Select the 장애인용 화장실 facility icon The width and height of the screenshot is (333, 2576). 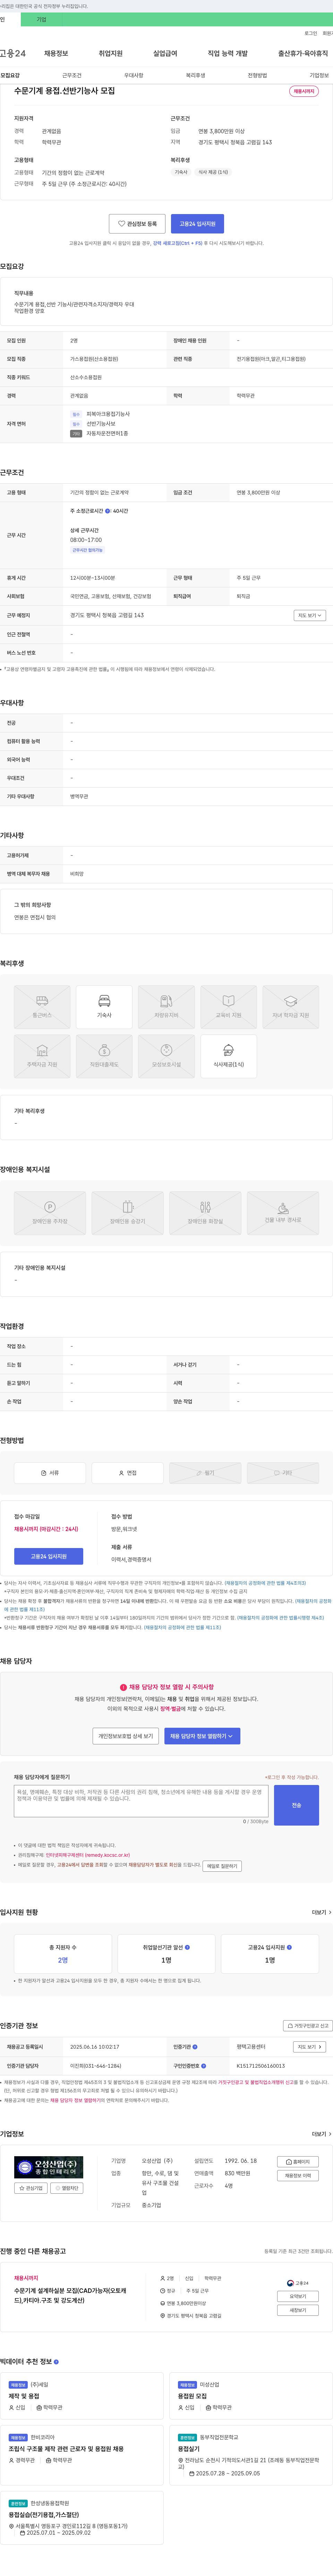click(x=205, y=1213)
